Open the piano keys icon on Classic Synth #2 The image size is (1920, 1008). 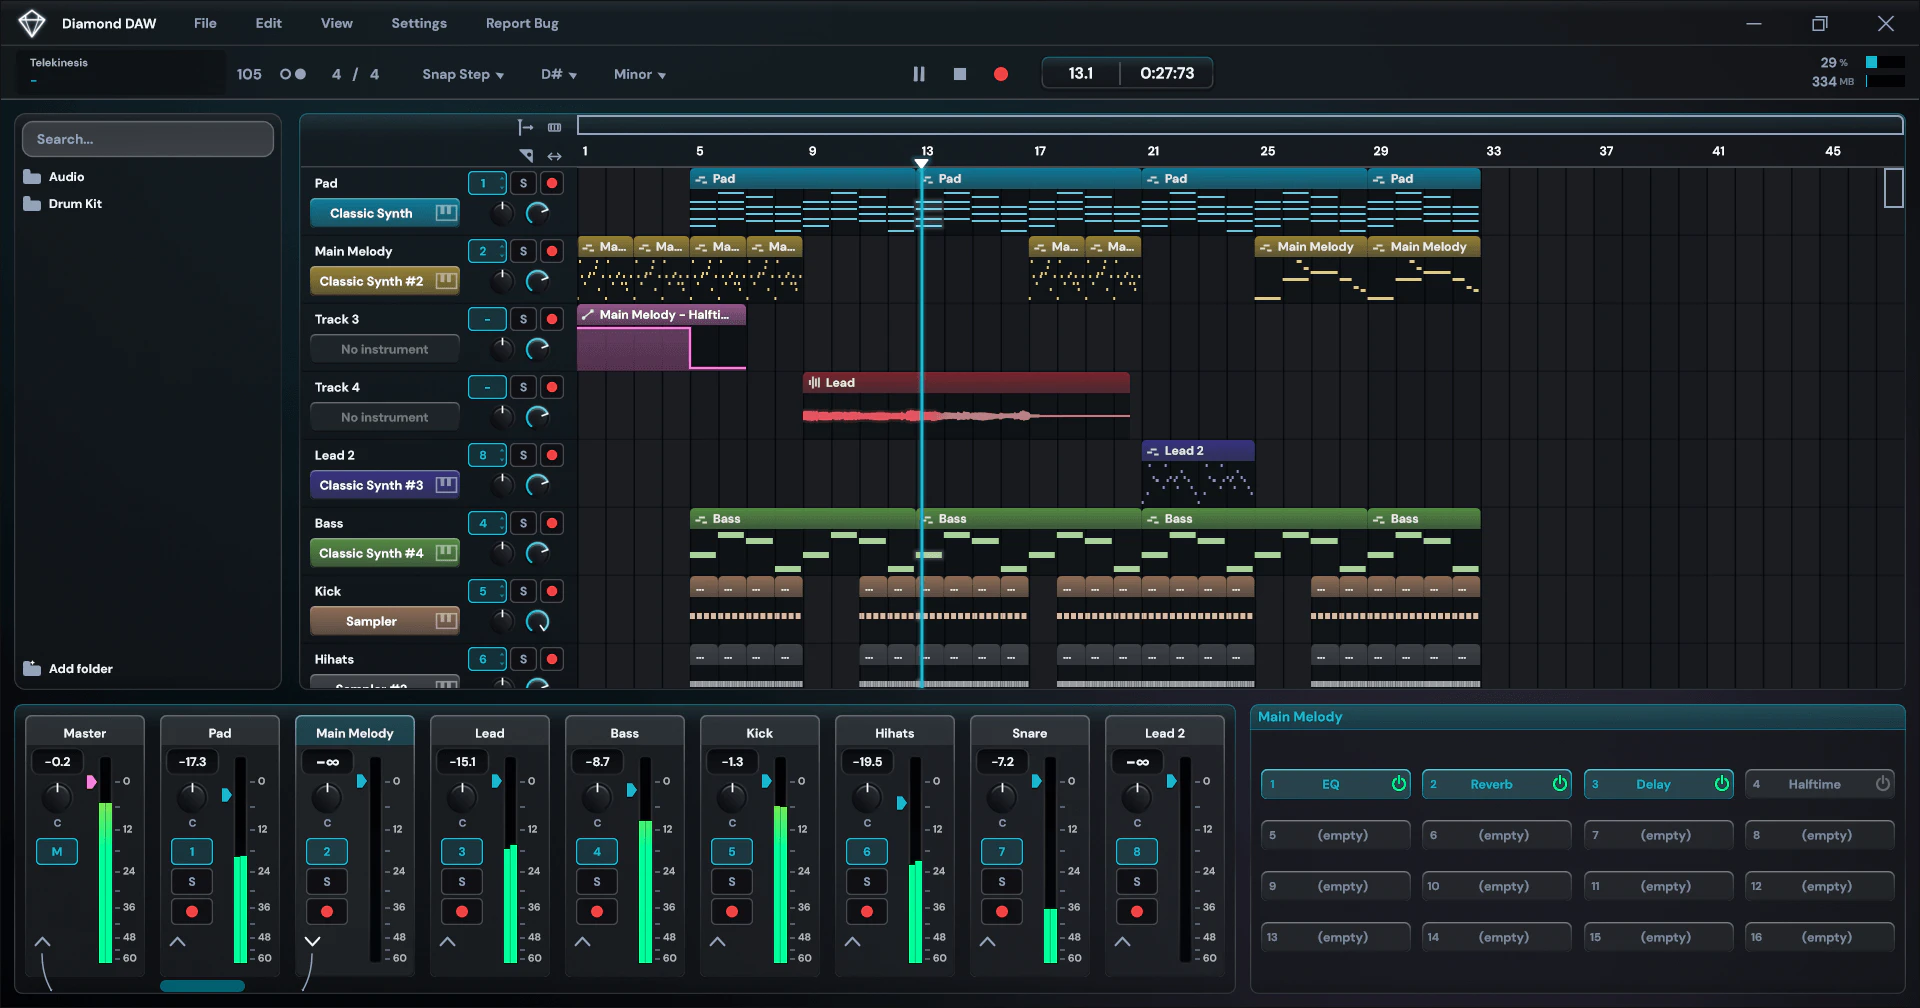click(446, 280)
